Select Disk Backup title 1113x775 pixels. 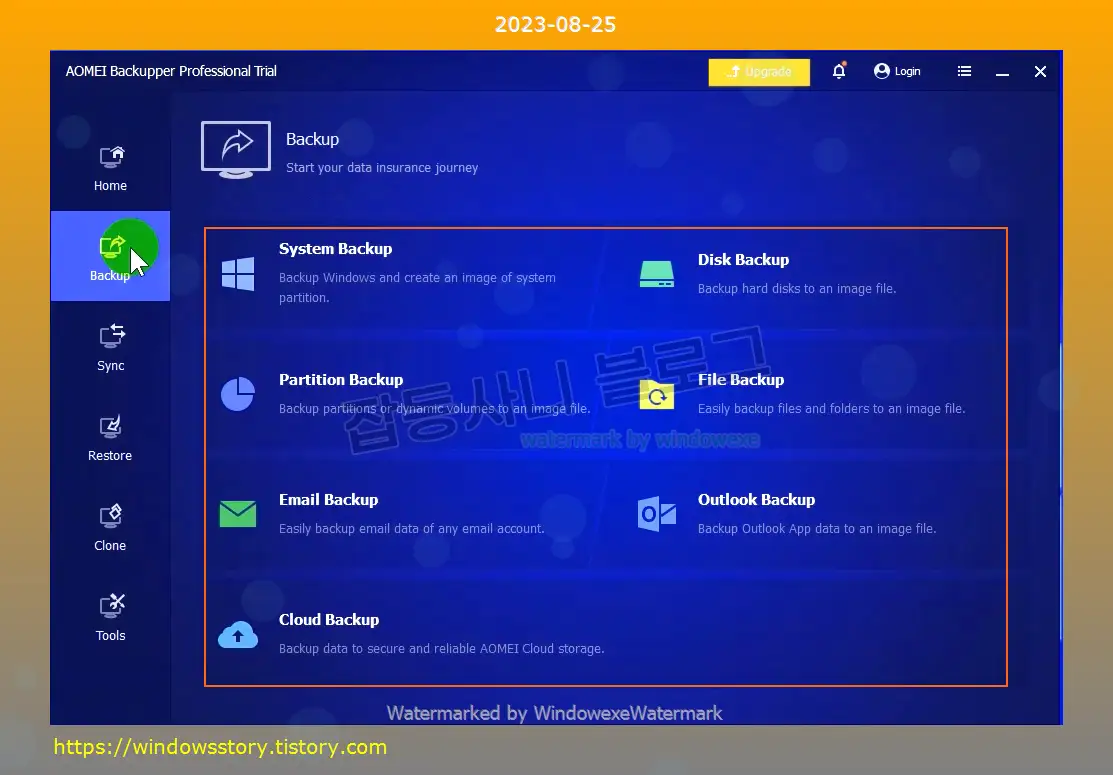pyautogui.click(x=743, y=260)
